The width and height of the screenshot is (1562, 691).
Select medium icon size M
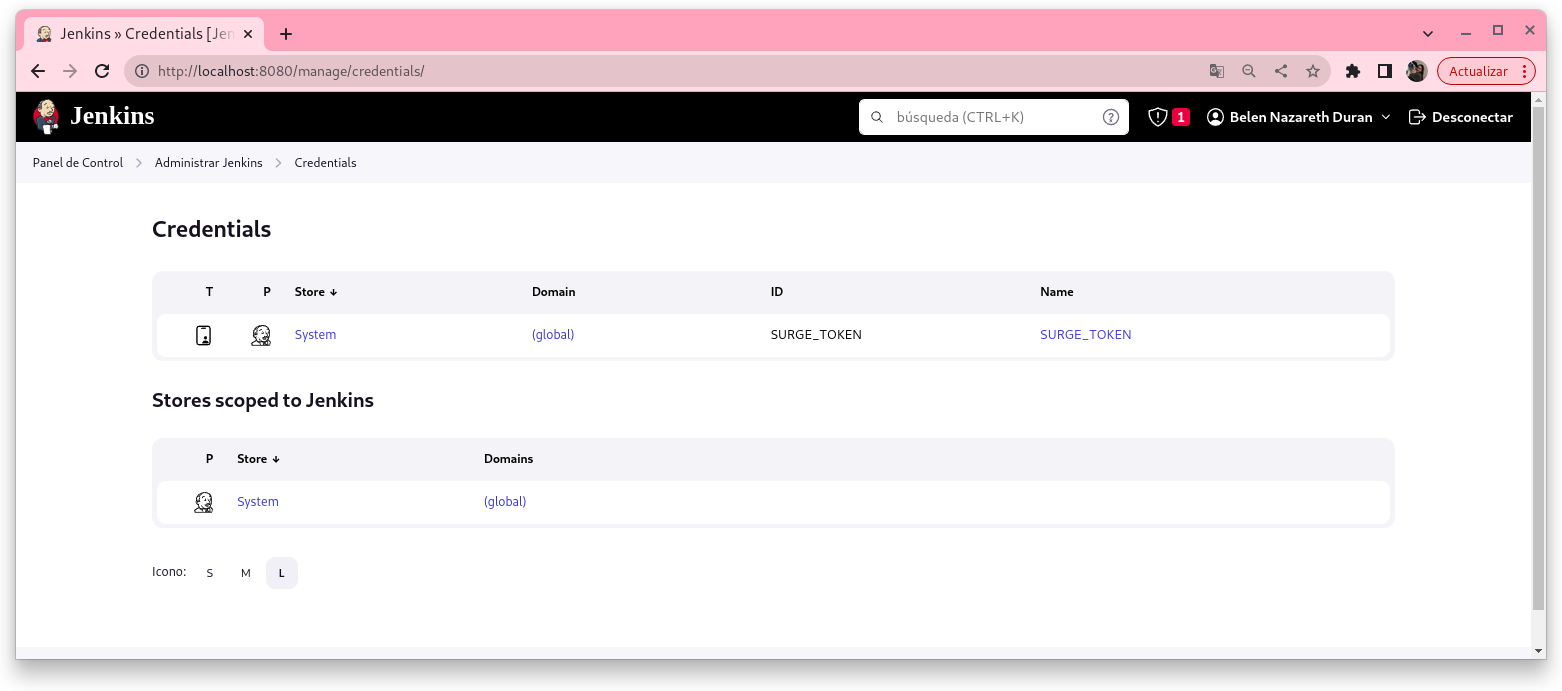(x=245, y=573)
